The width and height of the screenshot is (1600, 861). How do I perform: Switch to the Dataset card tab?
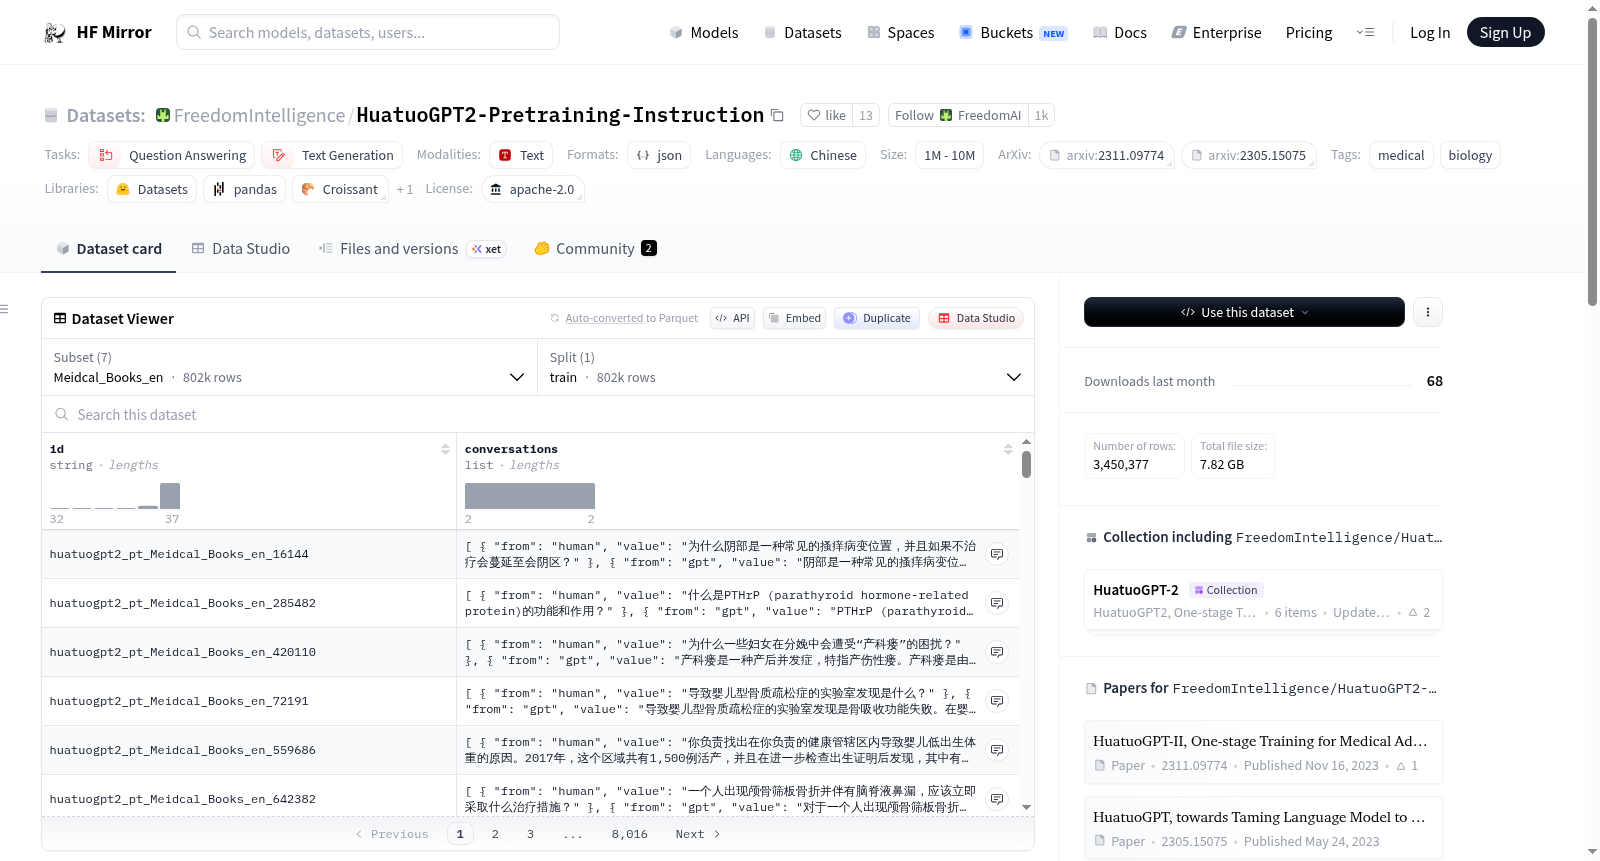(109, 249)
